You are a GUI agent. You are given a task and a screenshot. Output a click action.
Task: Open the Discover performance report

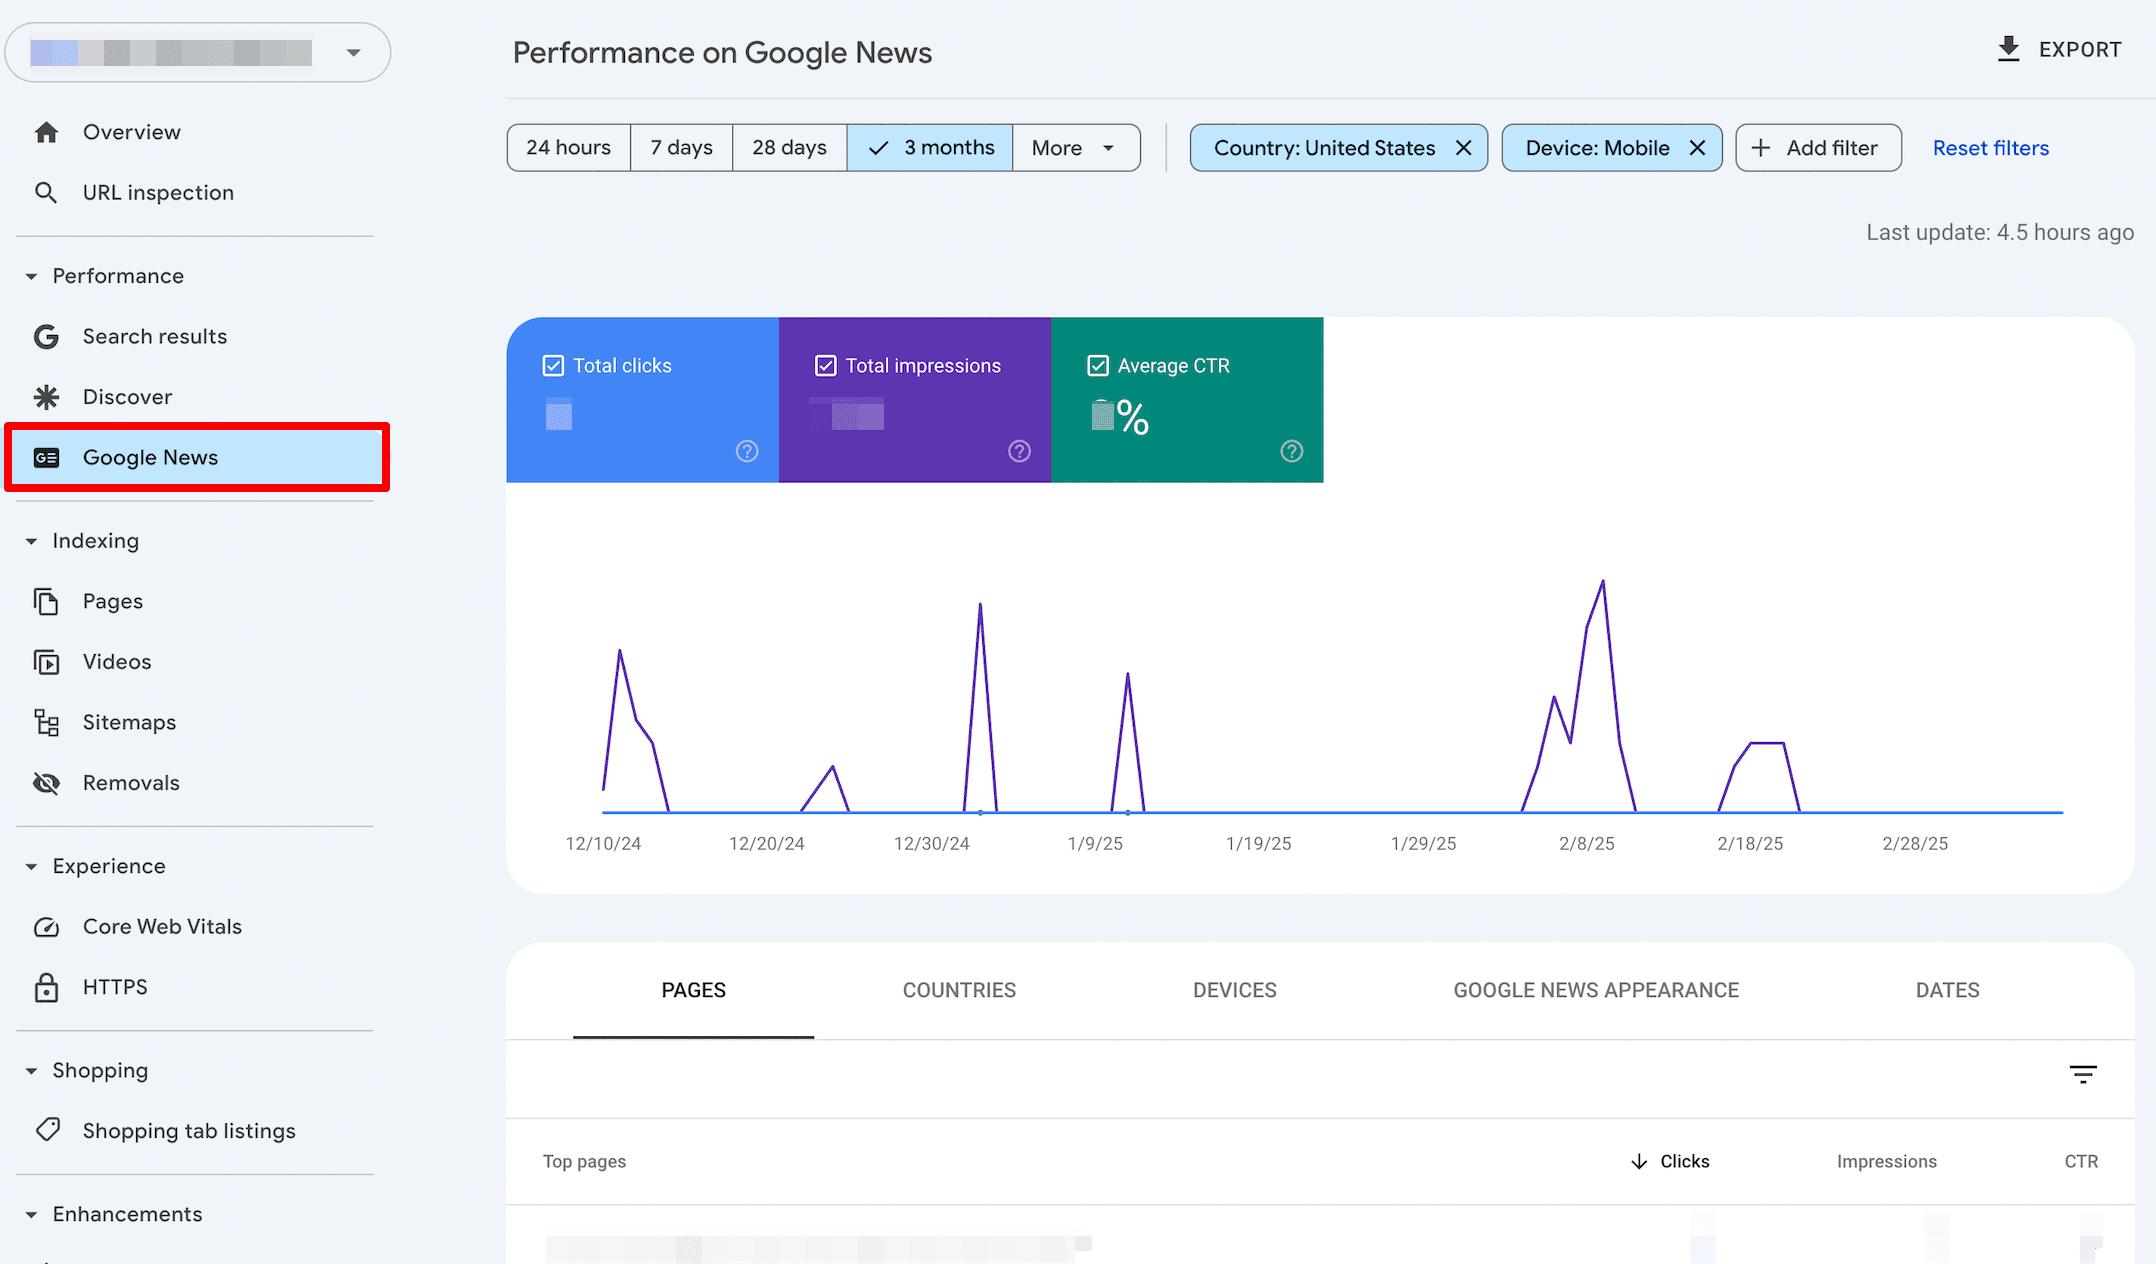[127, 396]
